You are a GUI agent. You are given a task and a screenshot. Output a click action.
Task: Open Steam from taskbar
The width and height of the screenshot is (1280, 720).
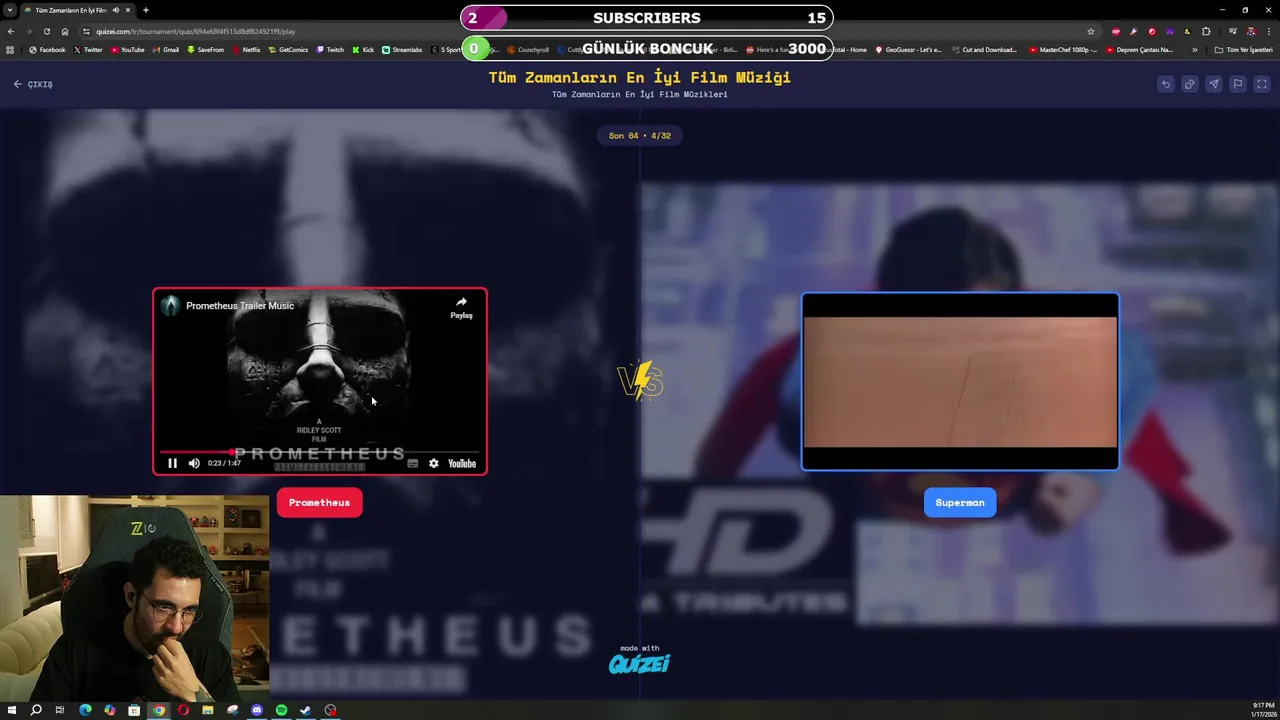click(x=306, y=710)
